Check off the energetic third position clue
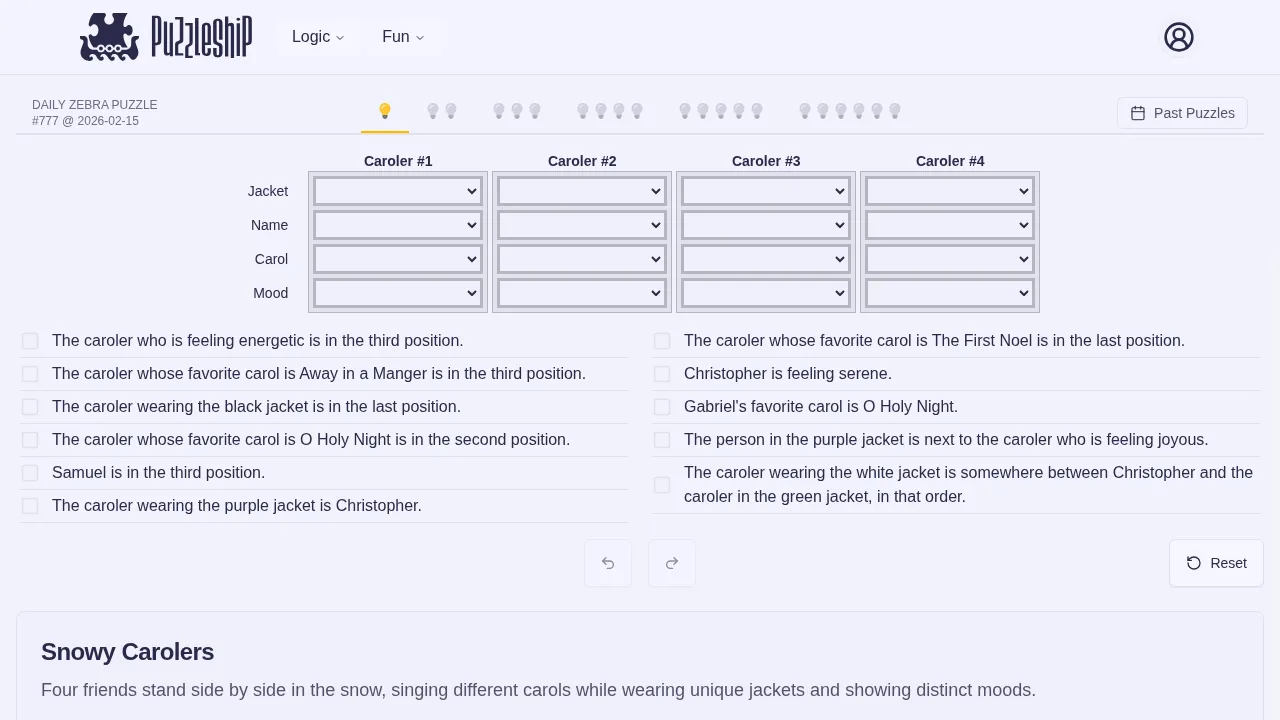Screen dimensions: 1280x720 point(30,341)
